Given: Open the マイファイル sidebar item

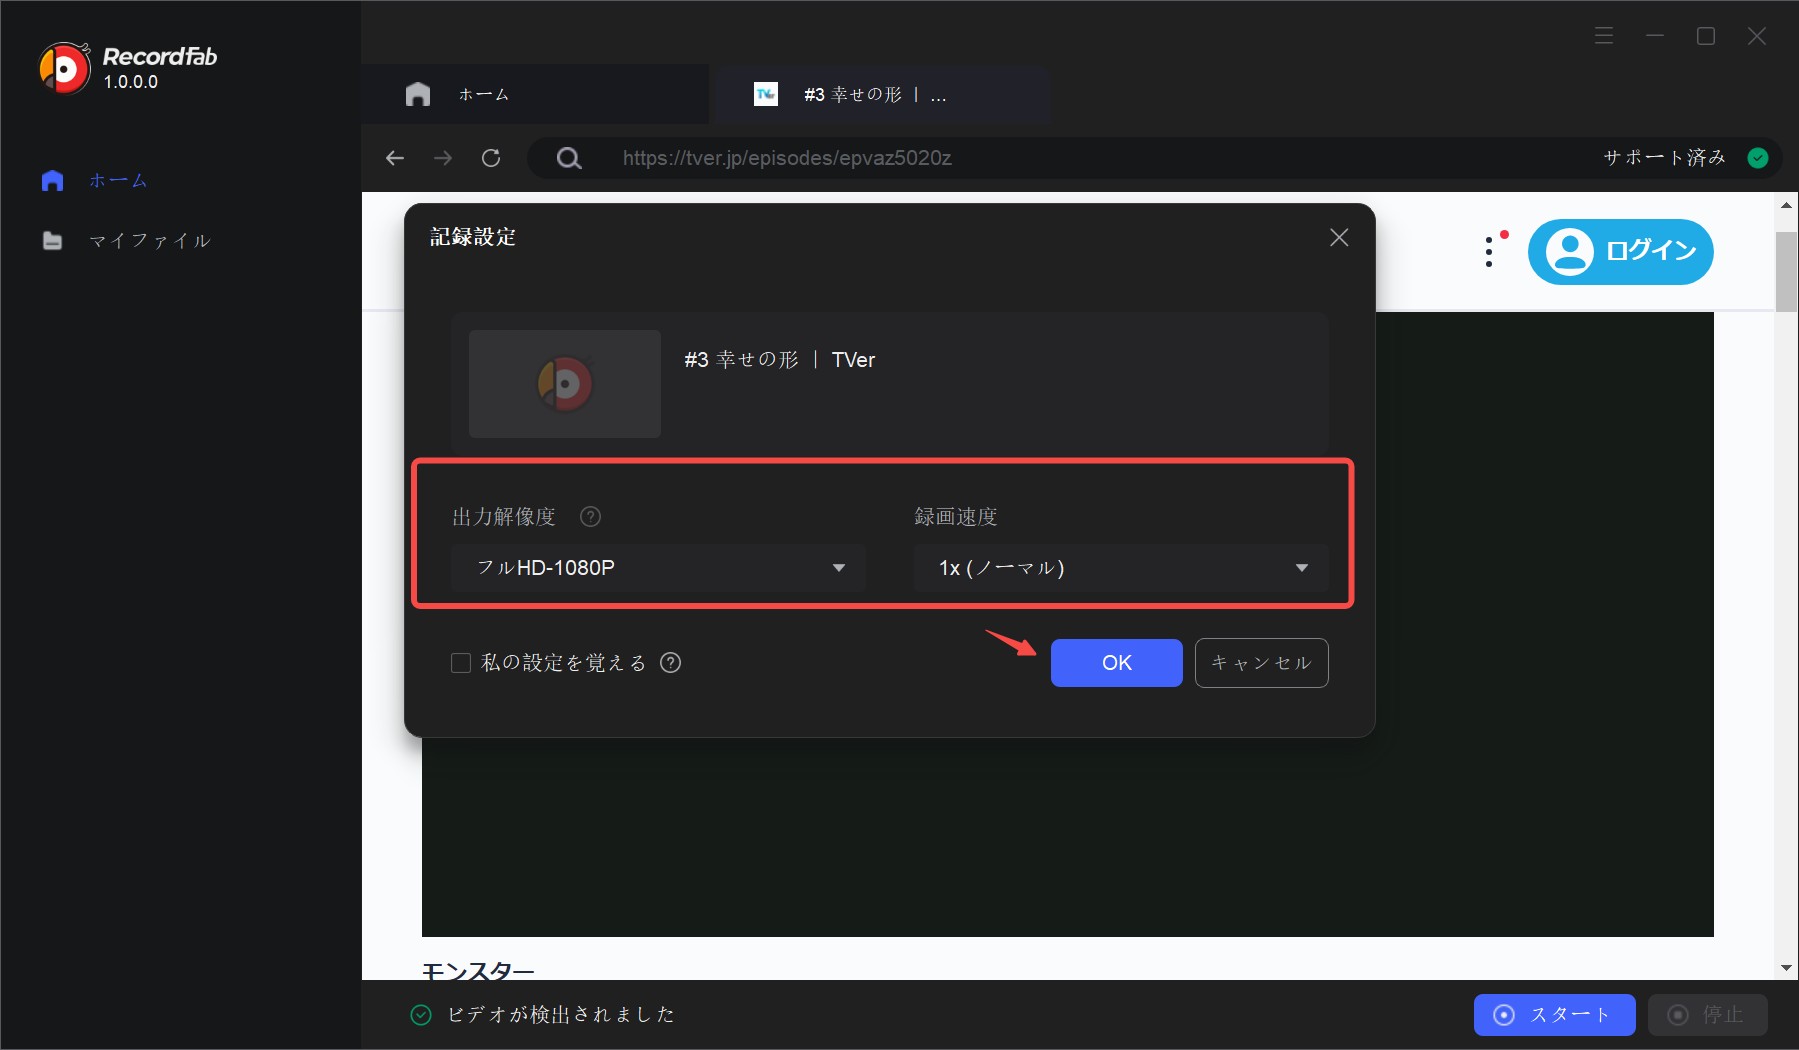Looking at the screenshot, I should click(126, 241).
